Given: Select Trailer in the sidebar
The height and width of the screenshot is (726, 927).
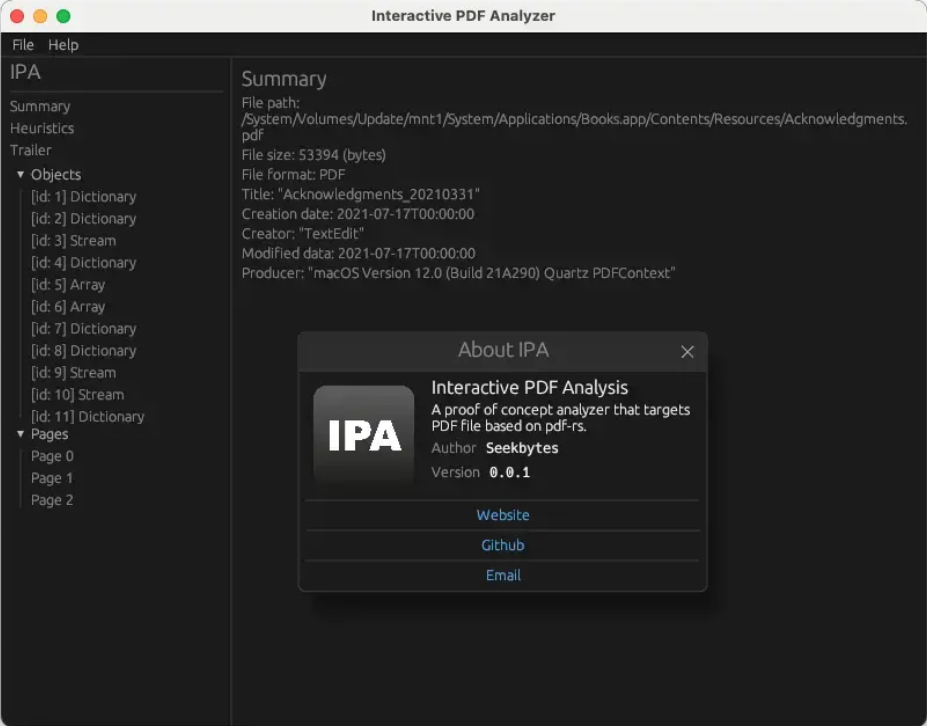Looking at the screenshot, I should click(x=31, y=150).
